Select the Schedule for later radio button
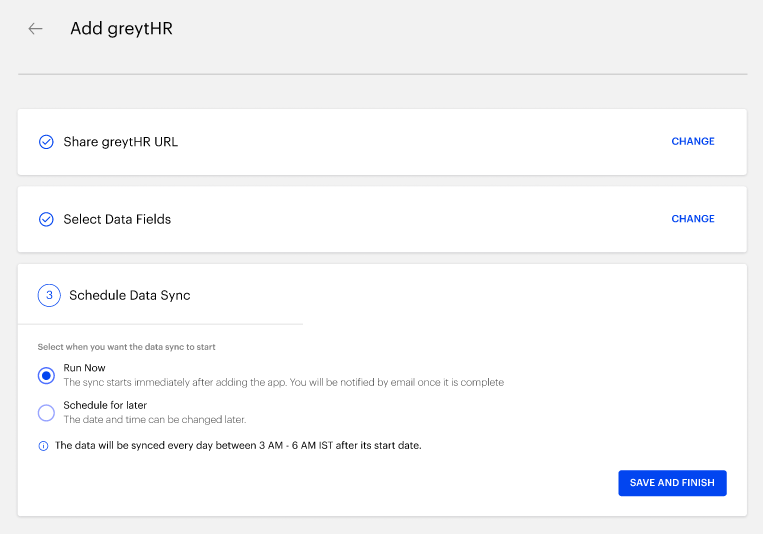 (x=46, y=413)
